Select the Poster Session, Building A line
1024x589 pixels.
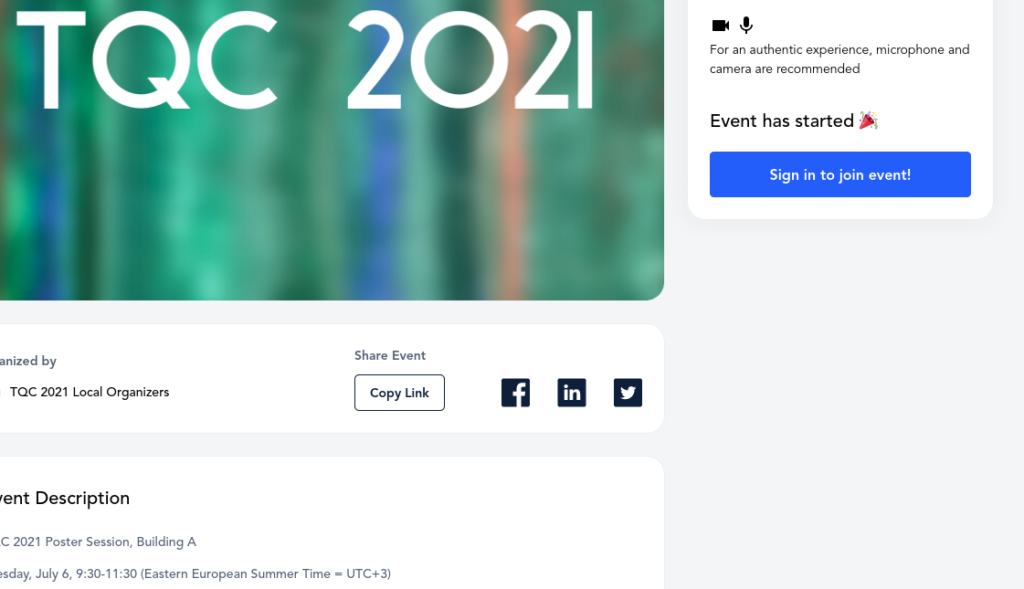pos(98,542)
